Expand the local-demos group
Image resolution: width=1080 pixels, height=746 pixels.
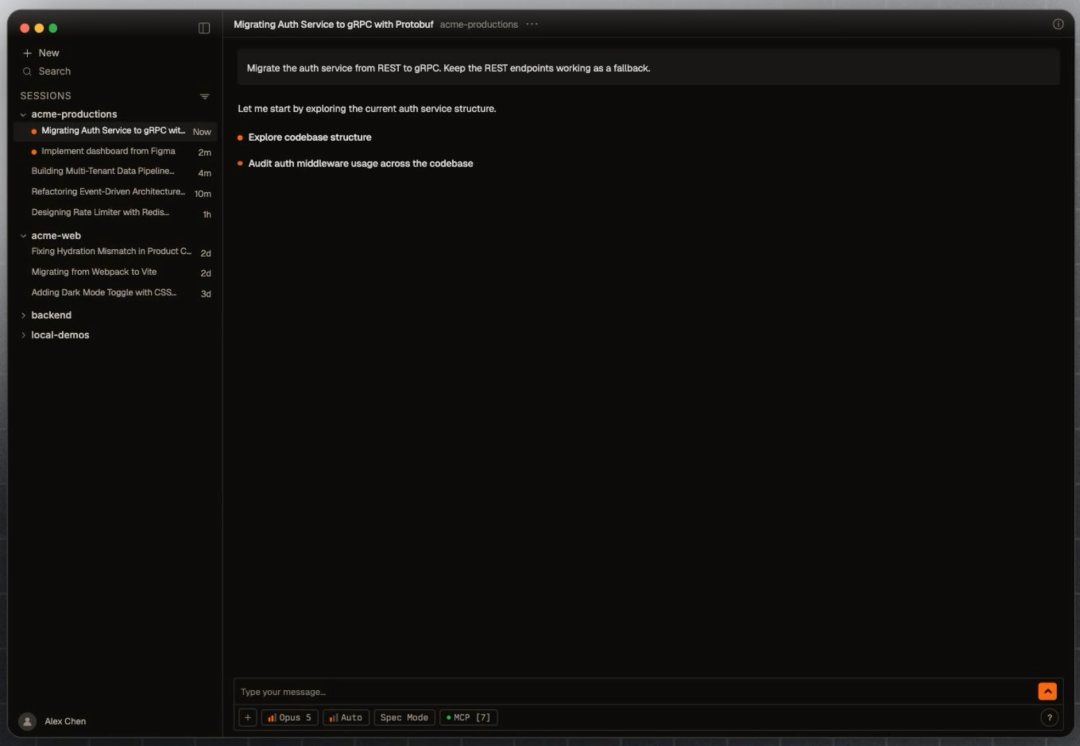point(23,335)
